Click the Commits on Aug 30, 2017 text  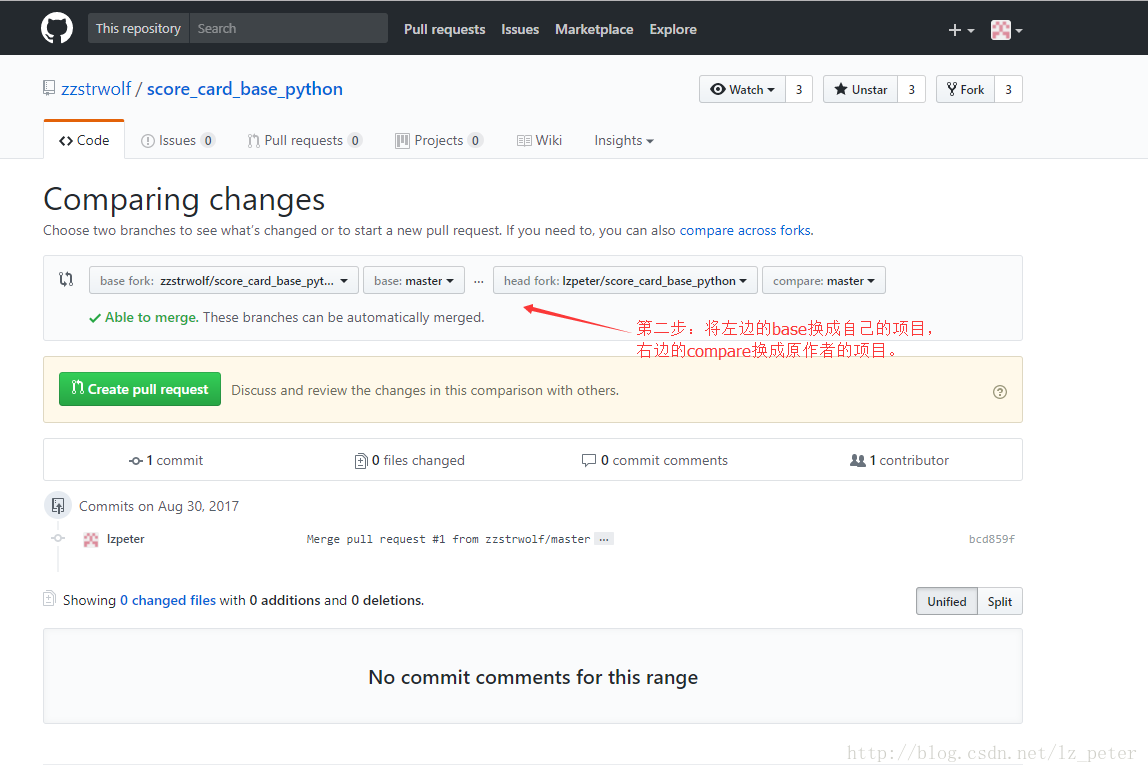click(x=159, y=507)
